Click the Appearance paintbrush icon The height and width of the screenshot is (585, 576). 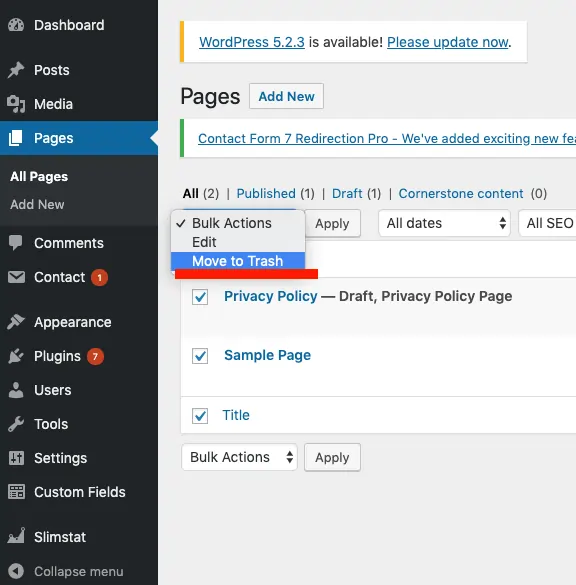coord(16,322)
